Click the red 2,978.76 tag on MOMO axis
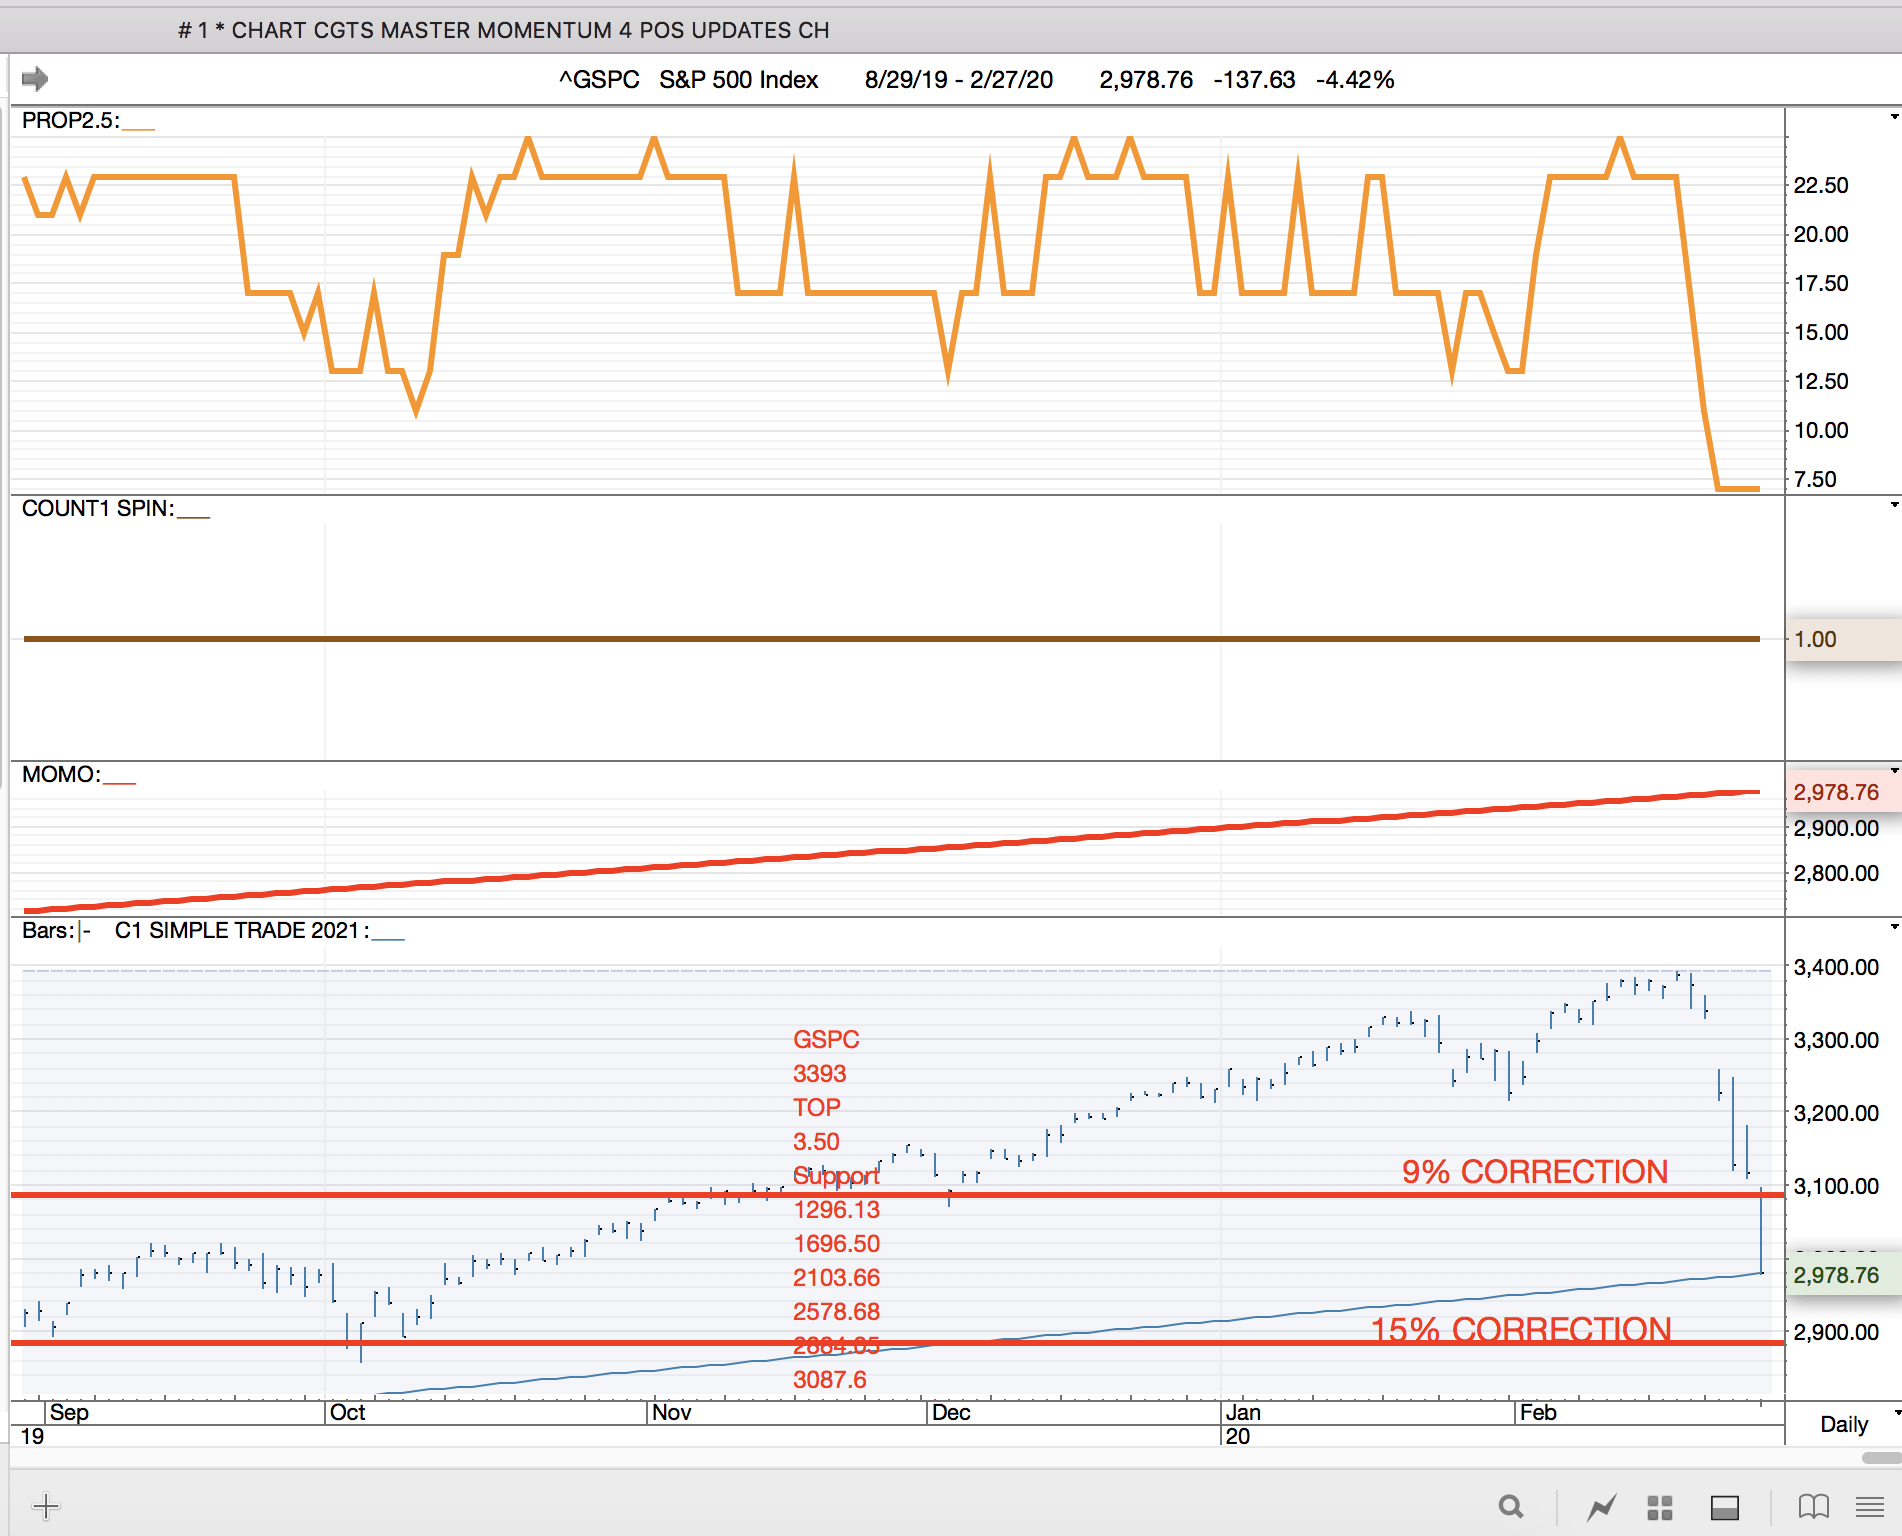The width and height of the screenshot is (1902, 1536). pos(1843,792)
